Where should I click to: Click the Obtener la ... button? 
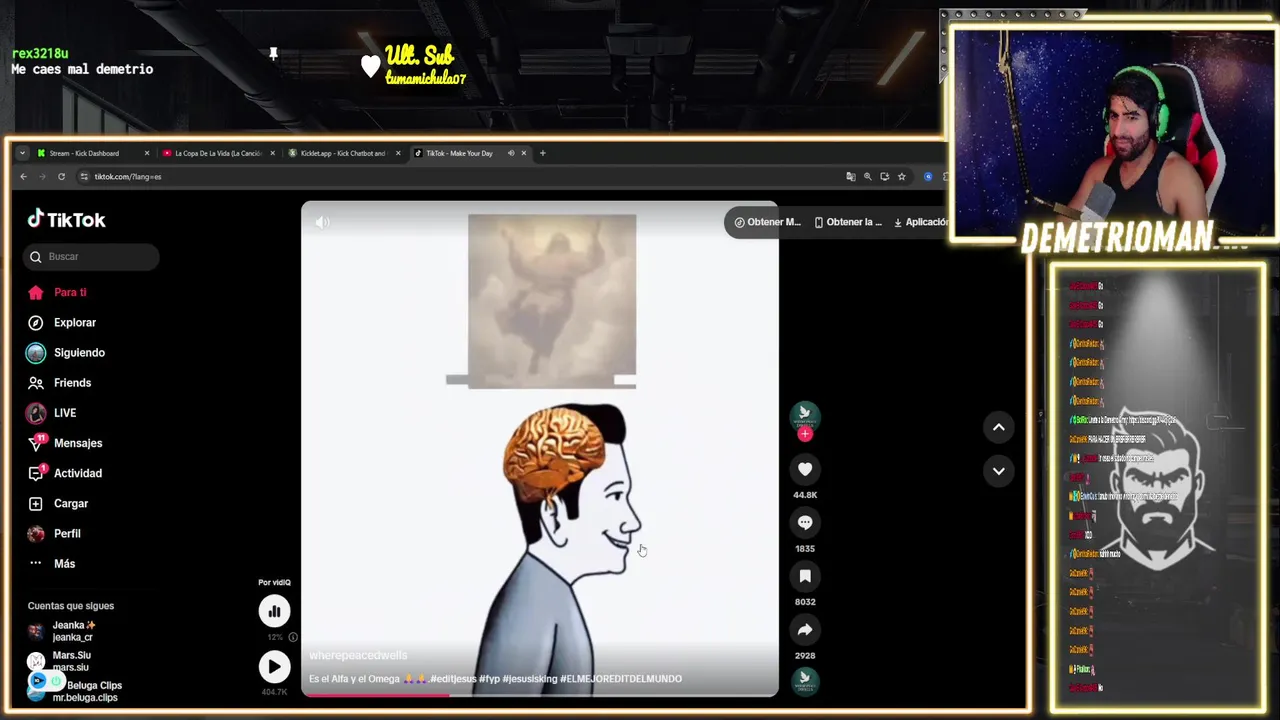point(848,222)
